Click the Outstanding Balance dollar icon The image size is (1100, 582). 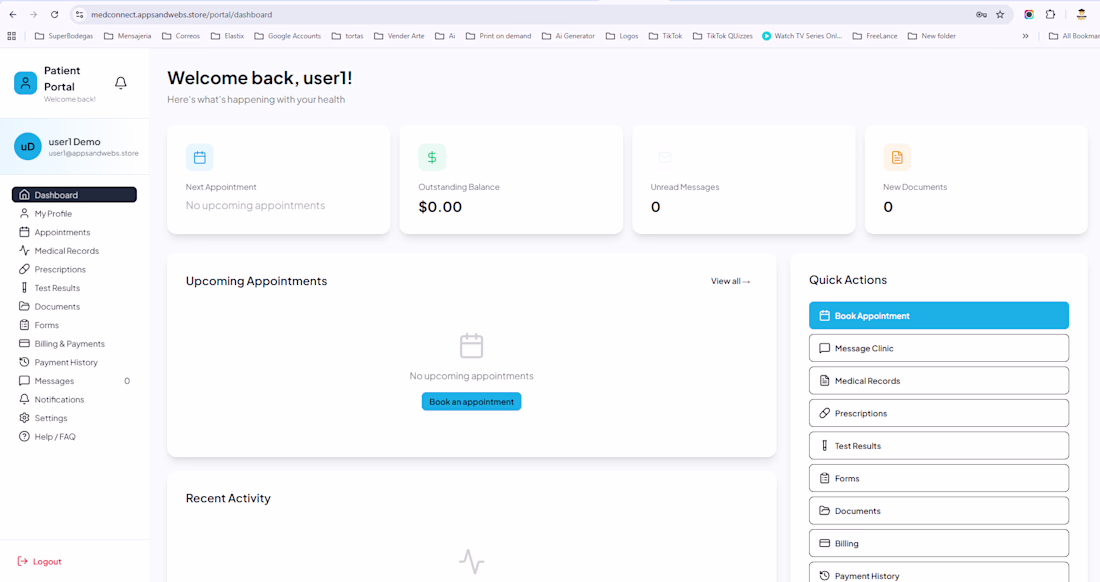click(432, 158)
